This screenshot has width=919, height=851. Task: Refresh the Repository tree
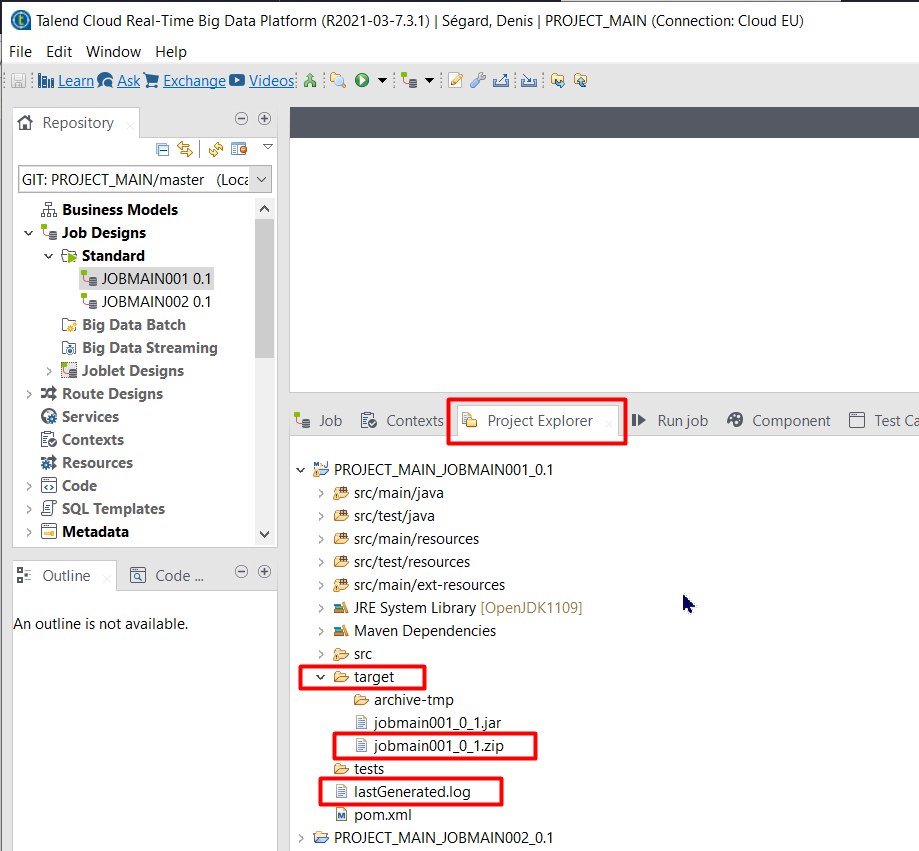[x=215, y=147]
